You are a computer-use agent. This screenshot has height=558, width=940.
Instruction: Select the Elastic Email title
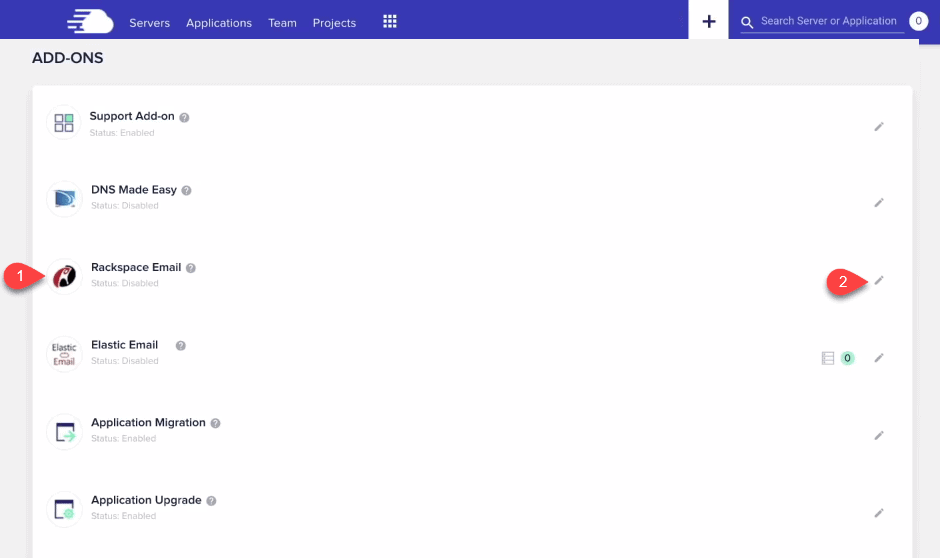coord(125,345)
